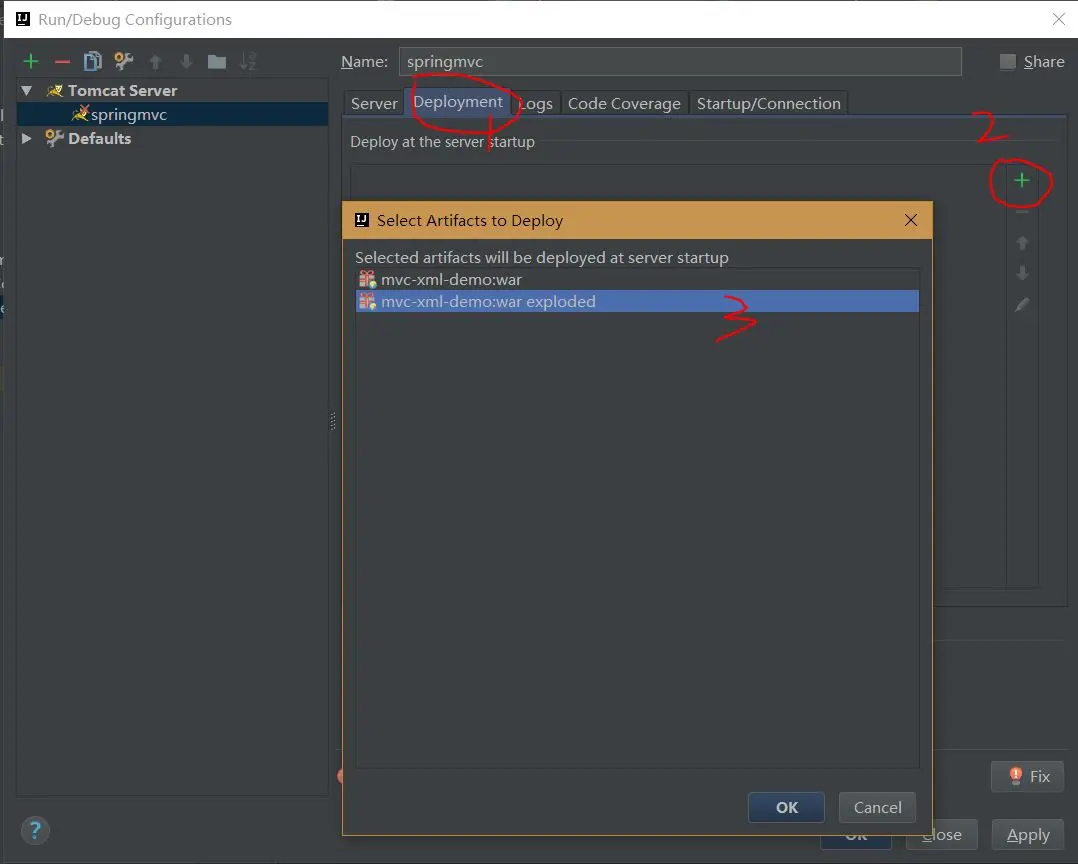This screenshot has width=1078, height=864.
Task: Add artifact with green plus in Deployment
Action: click(x=1022, y=181)
